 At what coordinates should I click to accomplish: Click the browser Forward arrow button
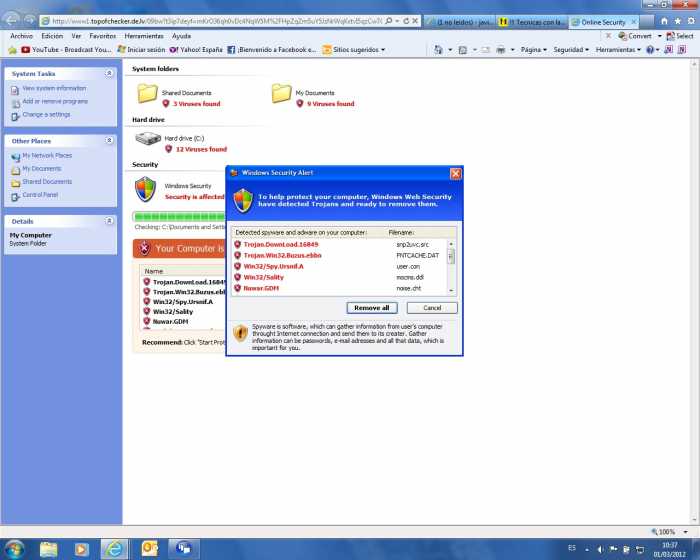pyautogui.click(x=29, y=20)
